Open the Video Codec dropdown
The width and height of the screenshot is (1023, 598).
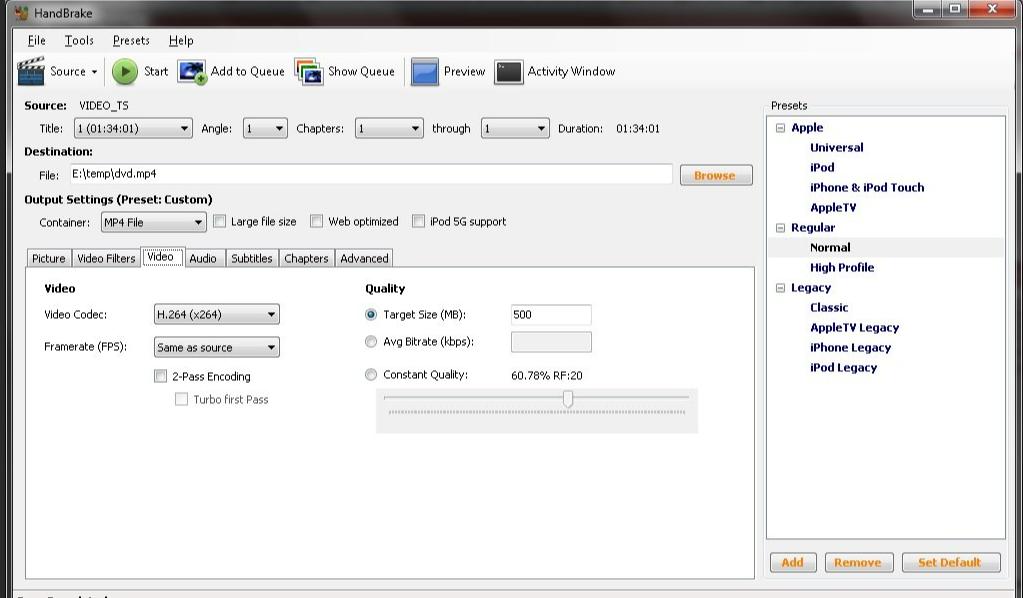(216, 315)
